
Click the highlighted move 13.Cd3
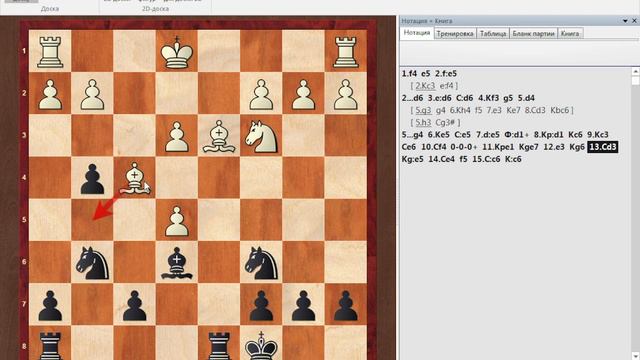pos(602,147)
